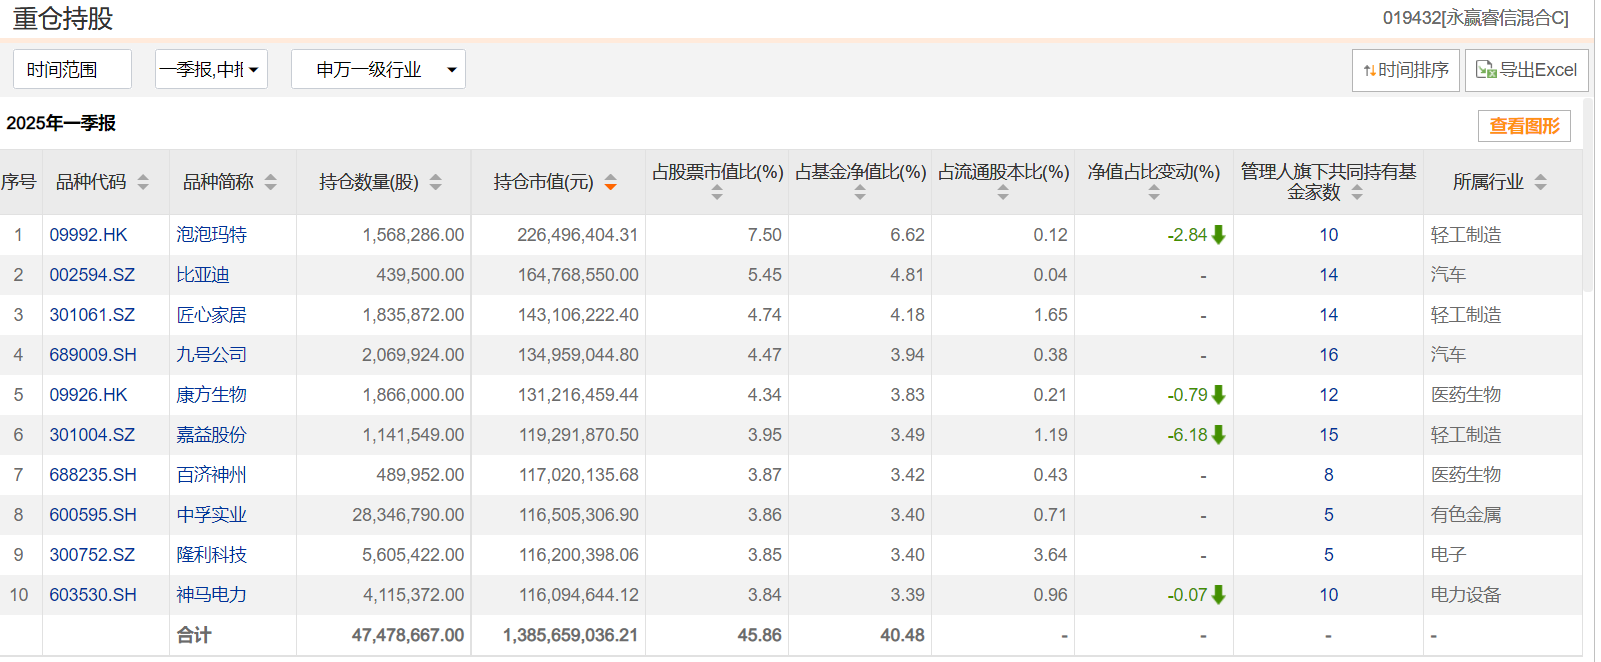The width and height of the screenshot is (1601, 662).
Task: Click holding quantity 28,346,790.00
Action: coord(408,515)
